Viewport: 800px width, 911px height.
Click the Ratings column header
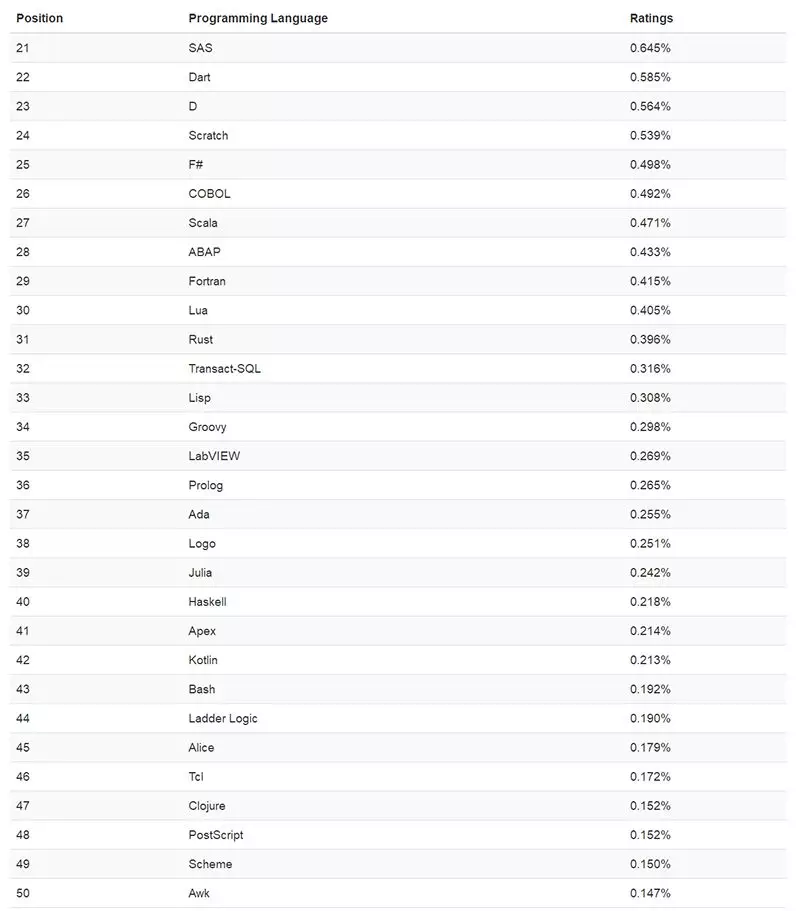[x=651, y=18]
